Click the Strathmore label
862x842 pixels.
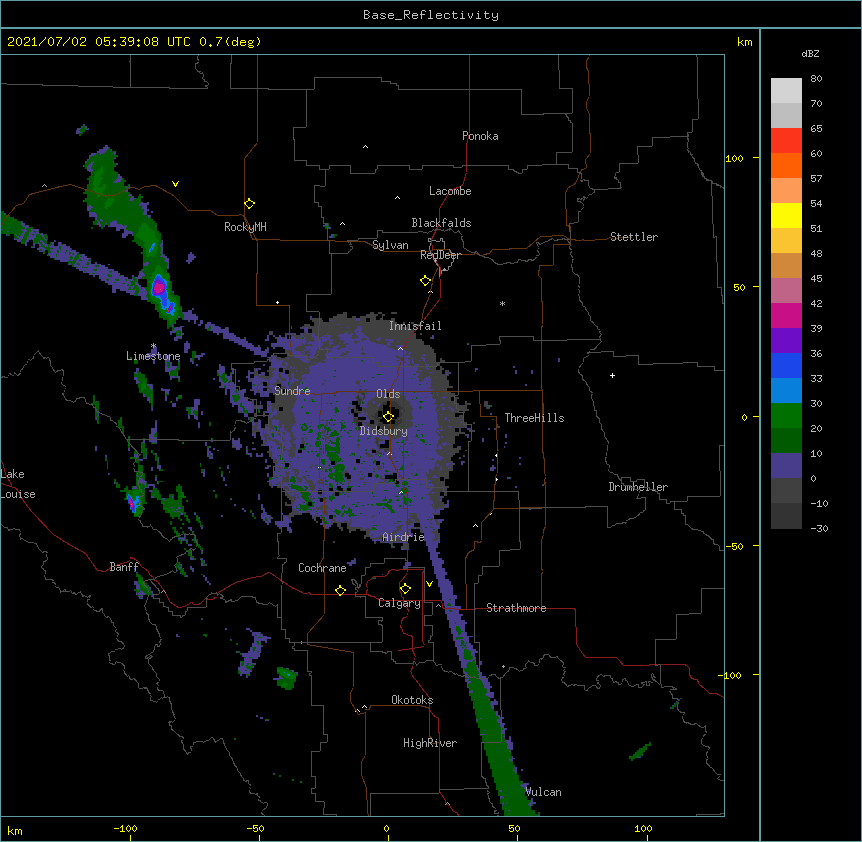click(516, 608)
